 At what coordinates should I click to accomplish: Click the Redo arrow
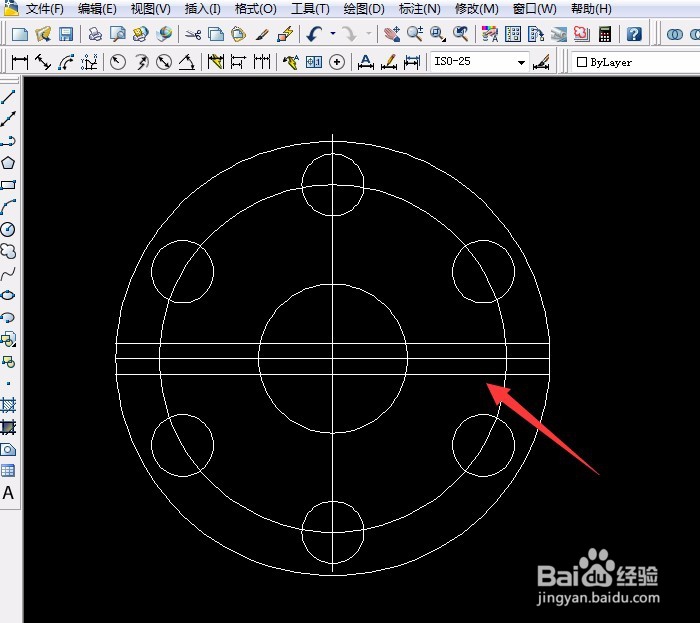[x=350, y=34]
